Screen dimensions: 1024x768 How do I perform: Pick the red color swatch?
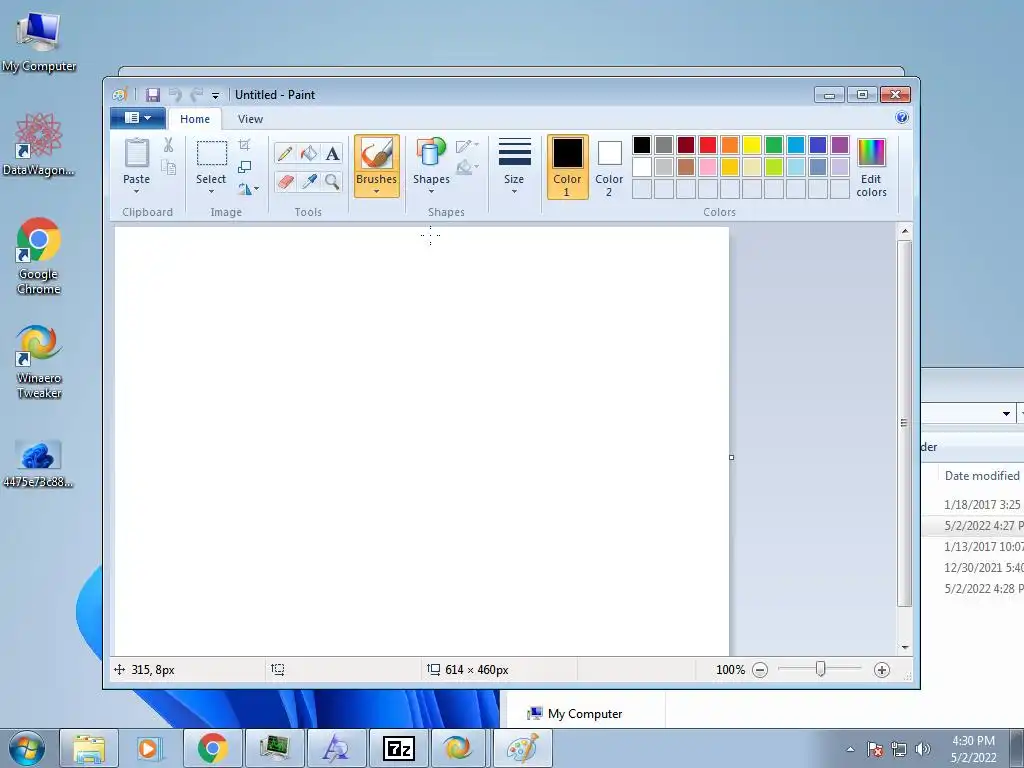[708, 145]
